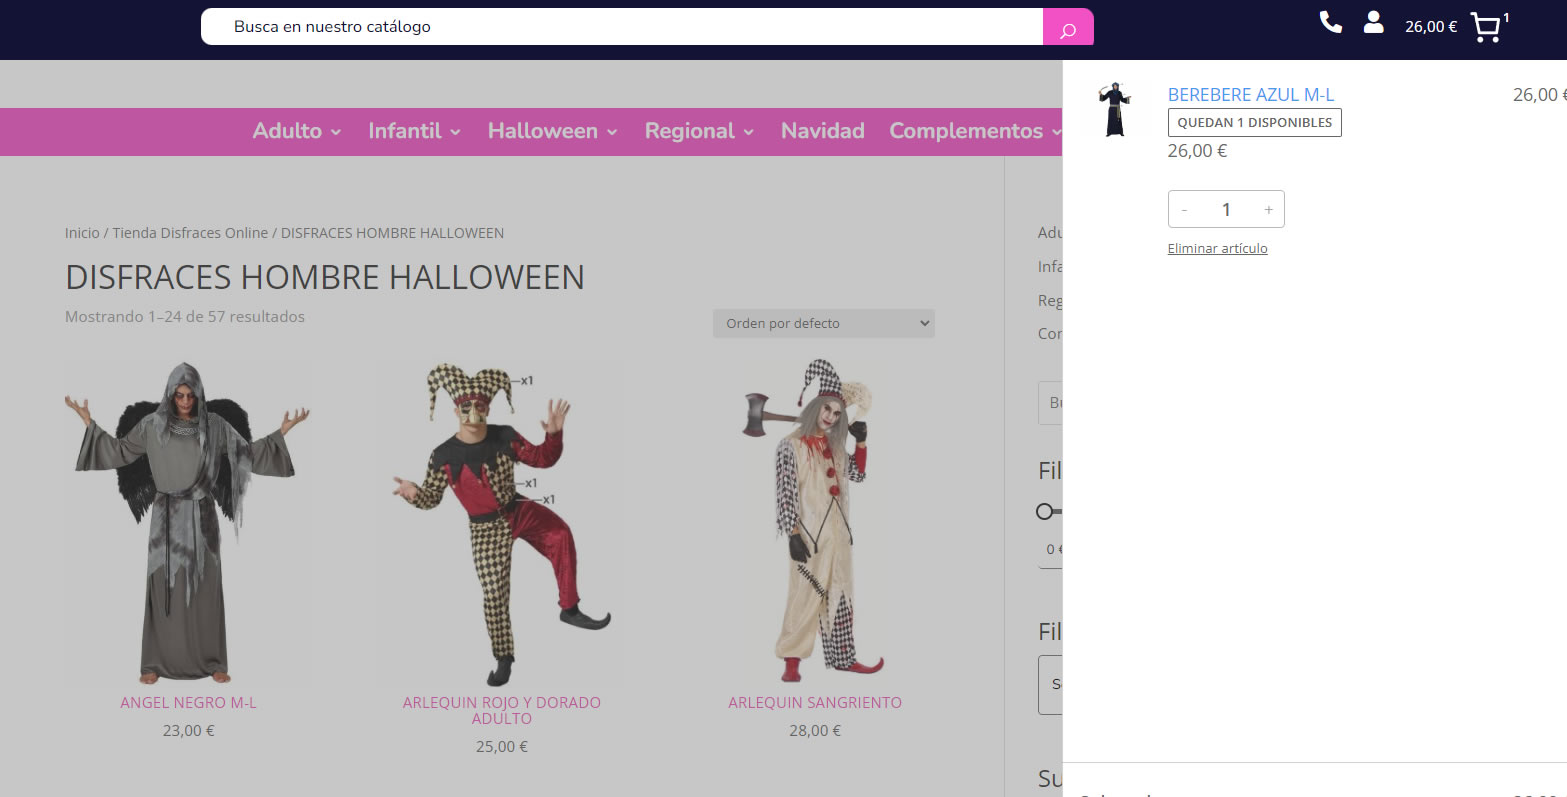Open the user account icon
This screenshot has width=1567, height=797.
point(1374,22)
